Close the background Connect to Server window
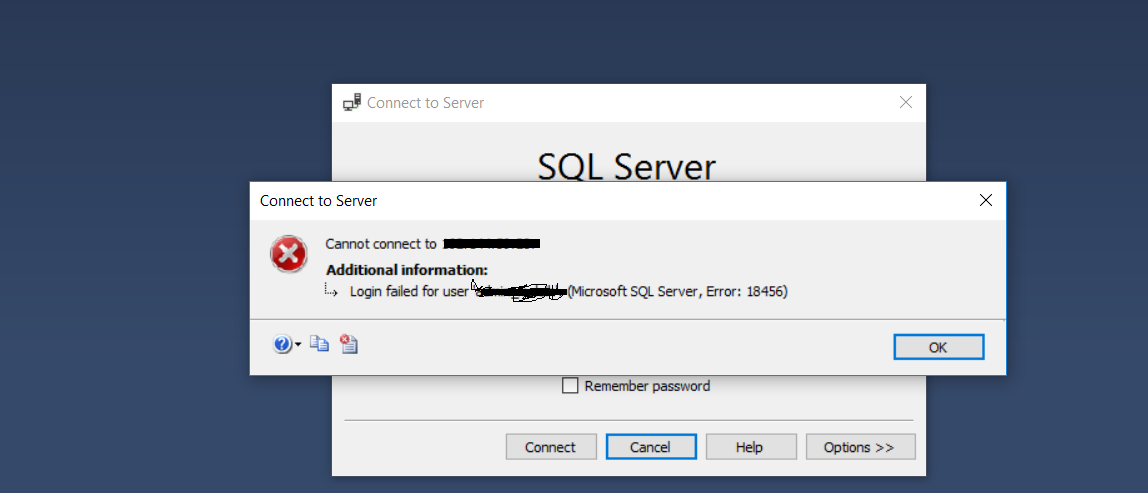 905,102
